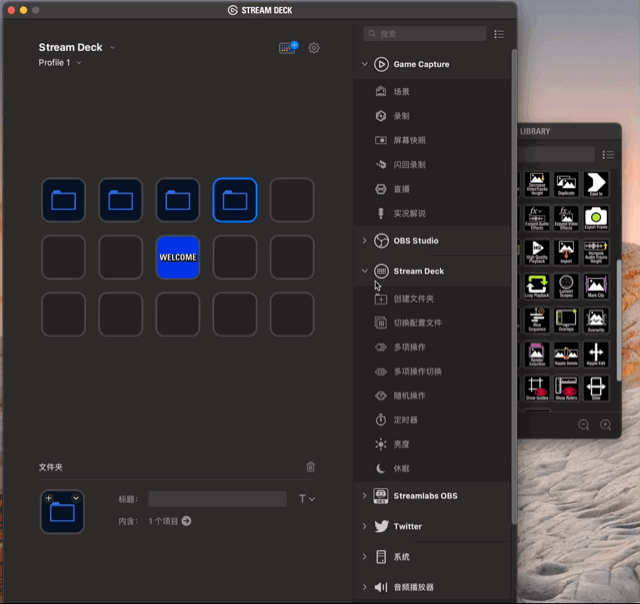Expand the 音频播放器 audio player category
This screenshot has width=640, height=604.
[364, 587]
